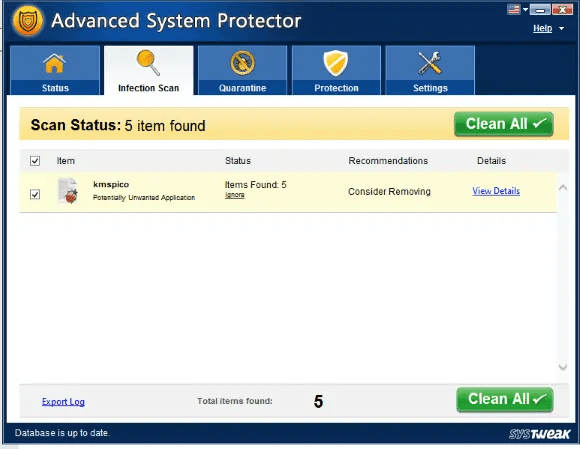Click the Status house icon
Image resolution: width=580 pixels, height=449 pixels.
tap(54, 63)
